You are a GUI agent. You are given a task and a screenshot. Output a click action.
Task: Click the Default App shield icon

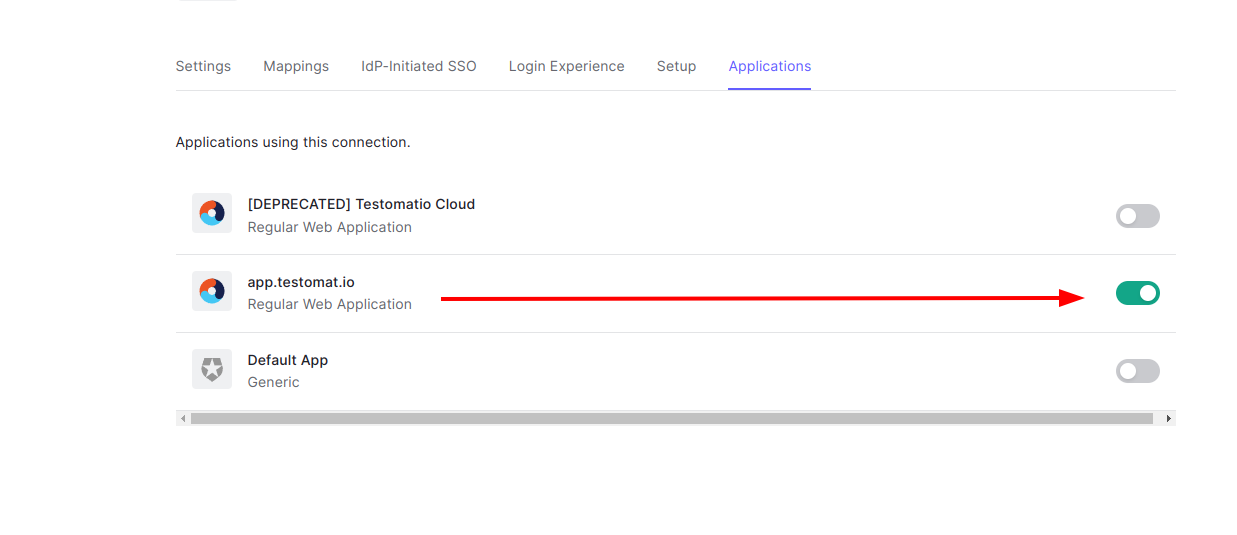point(212,369)
